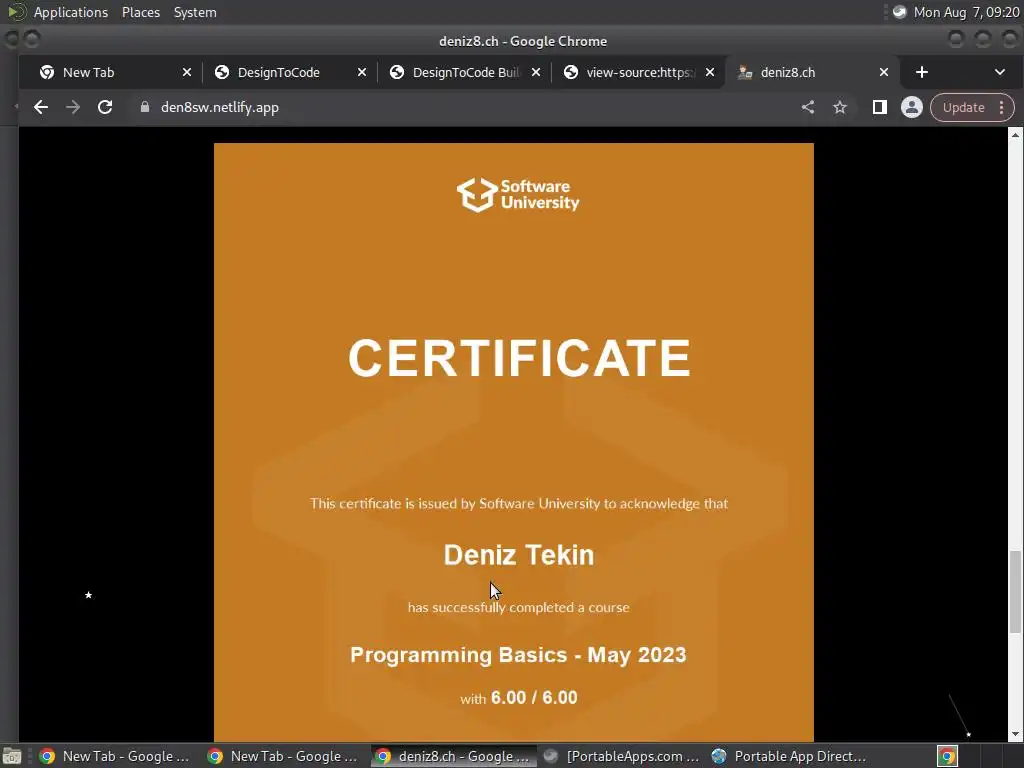The height and width of the screenshot is (768, 1024).
Task: Close the deniz8.ch tab
Action: 884,72
